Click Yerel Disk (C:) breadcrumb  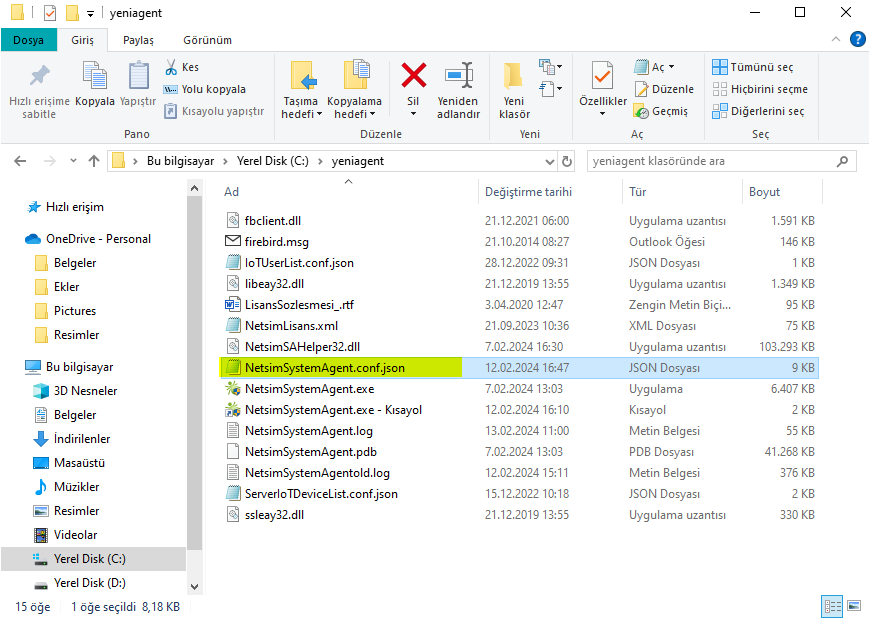[x=273, y=161]
